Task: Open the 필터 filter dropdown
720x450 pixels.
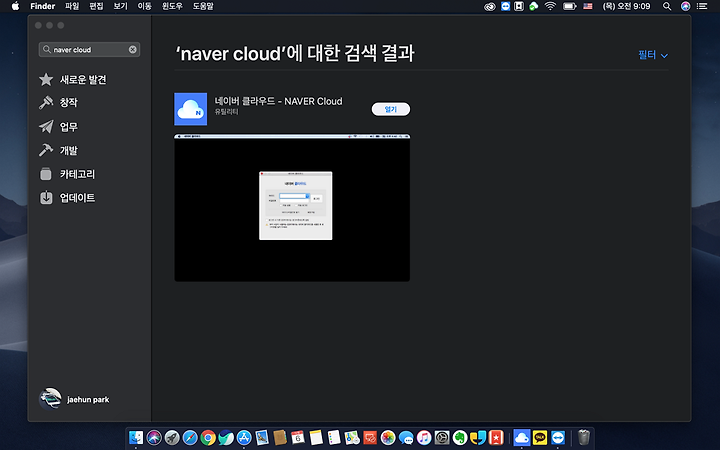Action: [x=653, y=55]
